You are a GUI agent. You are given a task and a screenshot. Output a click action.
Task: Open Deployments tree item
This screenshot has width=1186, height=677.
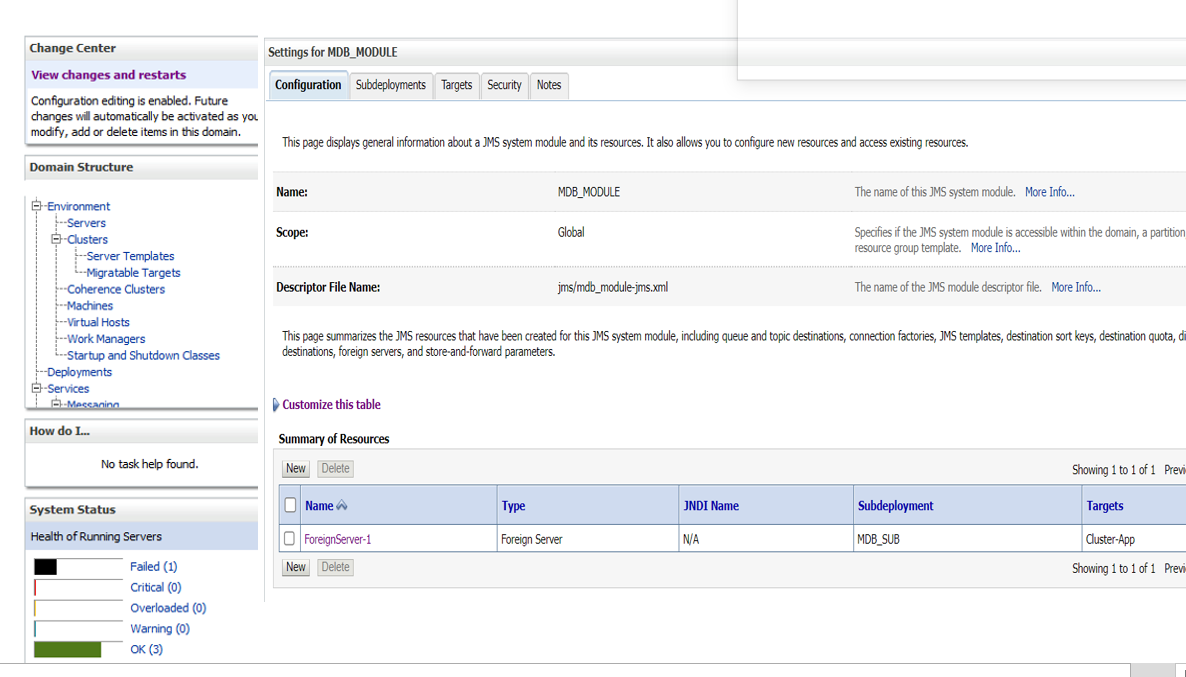coord(79,372)
